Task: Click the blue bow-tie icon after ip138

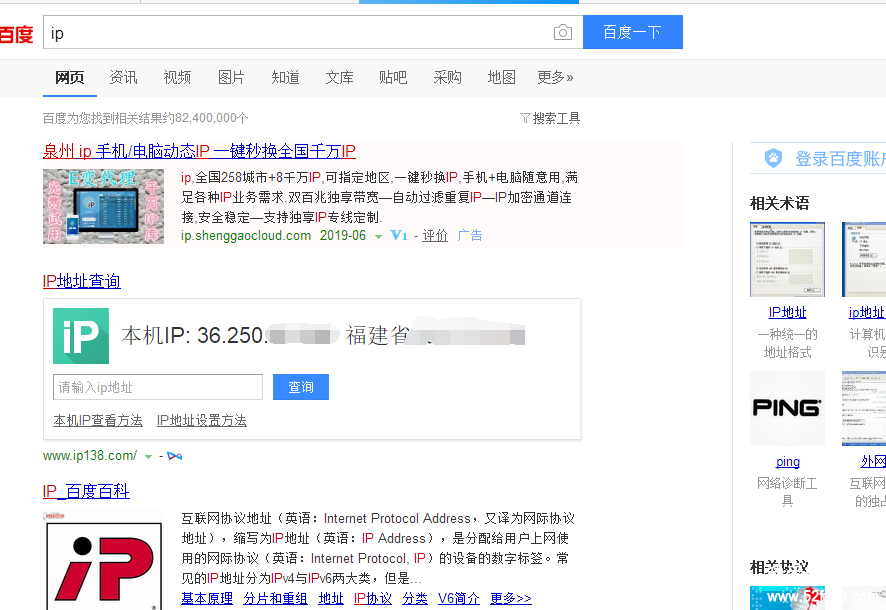Action: tap(175, 456)
